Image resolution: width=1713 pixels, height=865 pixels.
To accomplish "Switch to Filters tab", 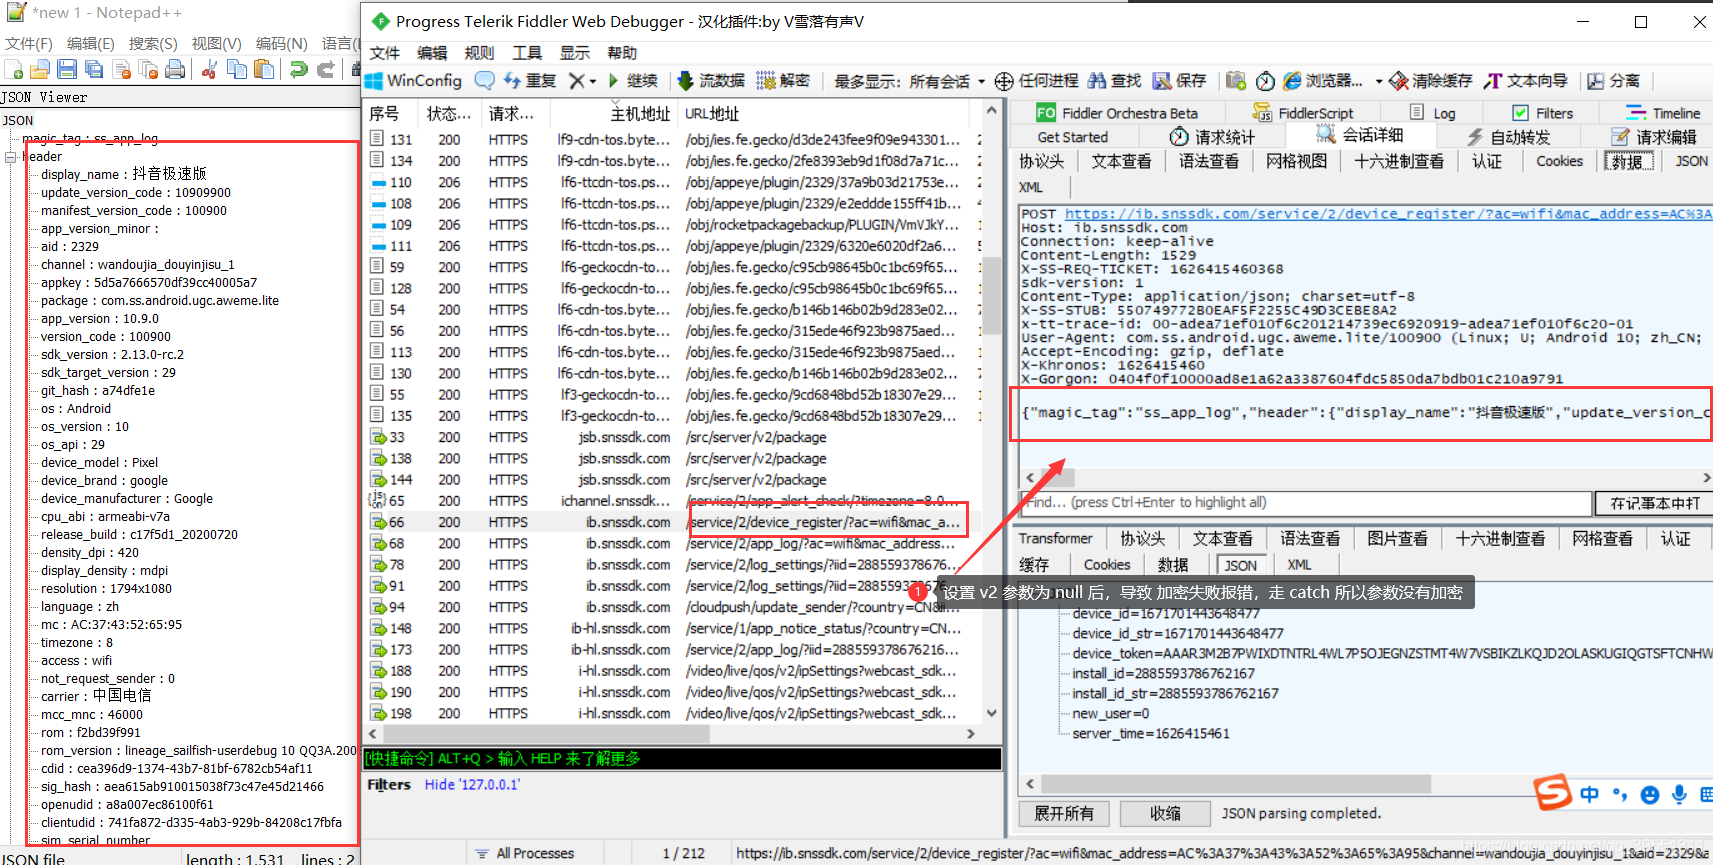I will 1543,113.
